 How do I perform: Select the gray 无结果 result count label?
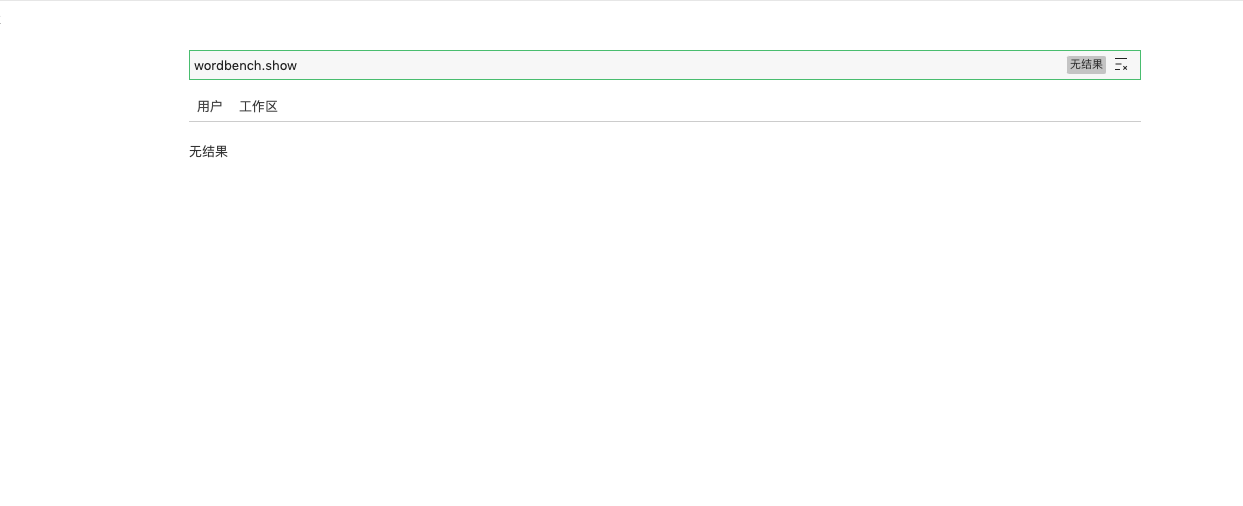(1086, 65)
